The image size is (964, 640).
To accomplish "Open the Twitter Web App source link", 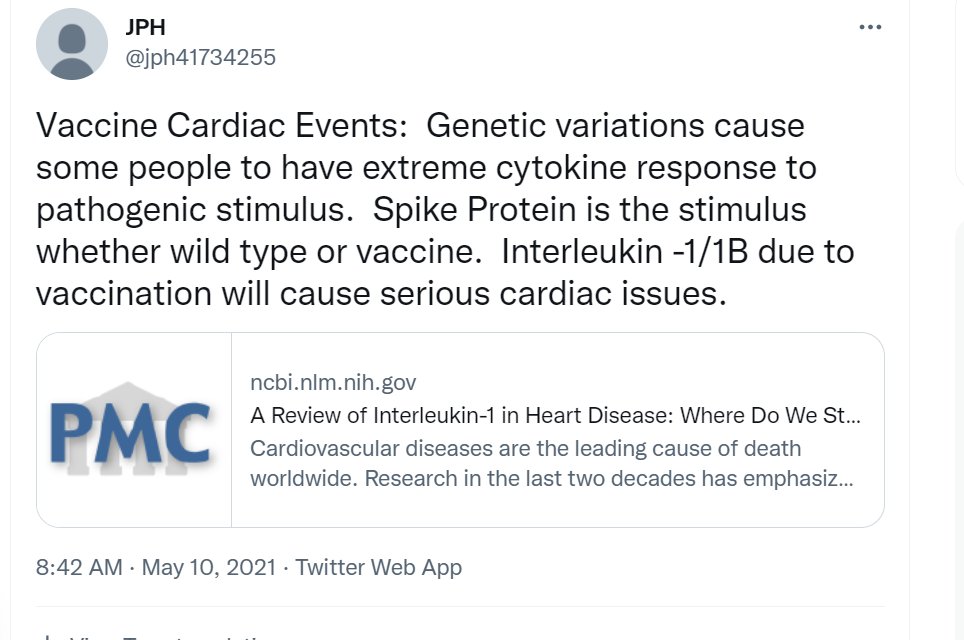I will pyautogui.click(x=379, y=567).
